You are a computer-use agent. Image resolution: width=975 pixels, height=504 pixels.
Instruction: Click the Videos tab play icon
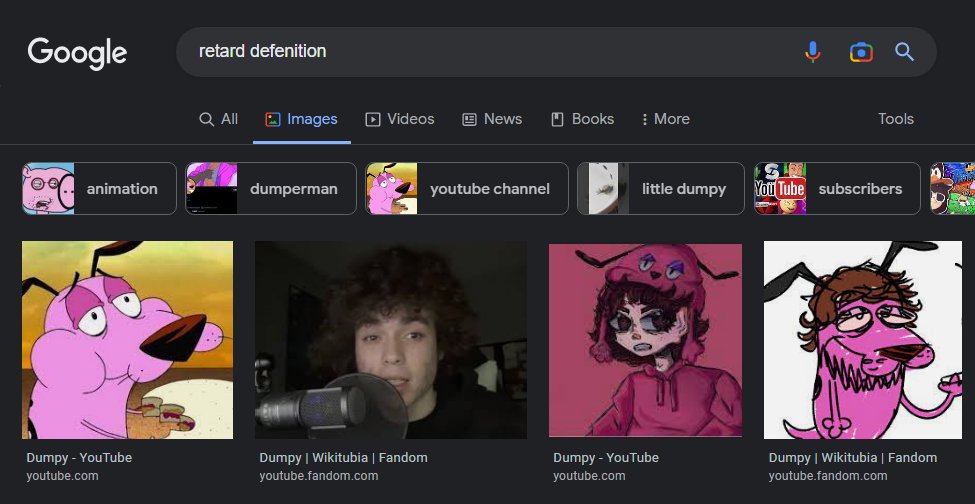click(372, 119)
